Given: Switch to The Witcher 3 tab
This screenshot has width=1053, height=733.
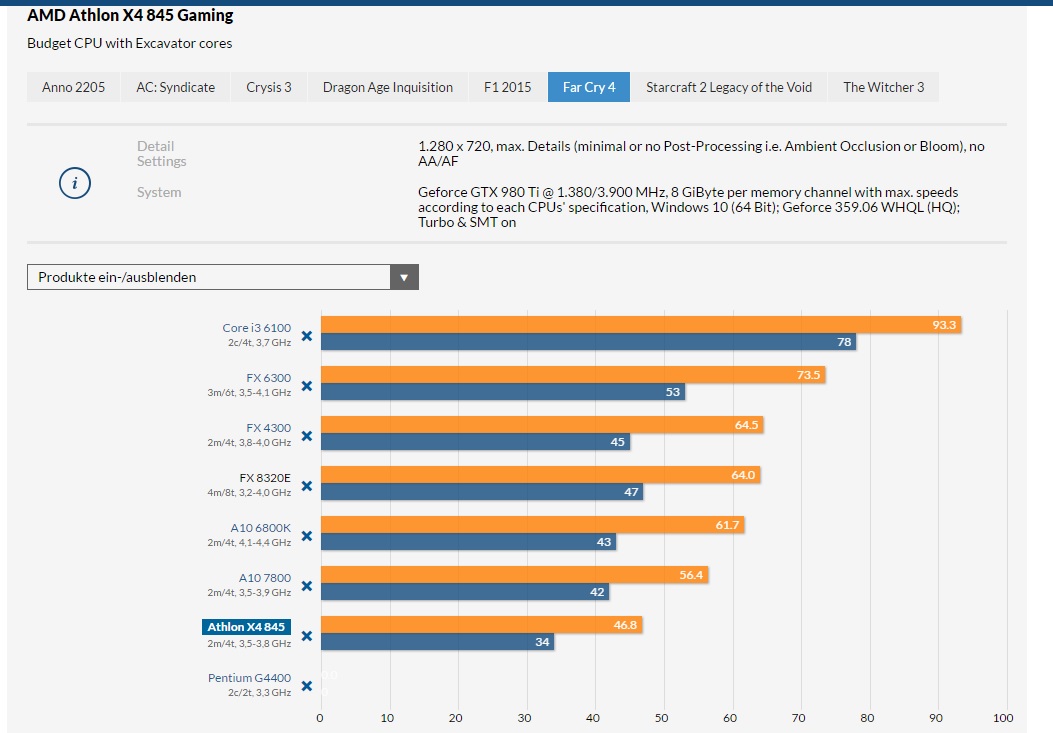Looking at the screenshot, I should click(x=884, y=87).
